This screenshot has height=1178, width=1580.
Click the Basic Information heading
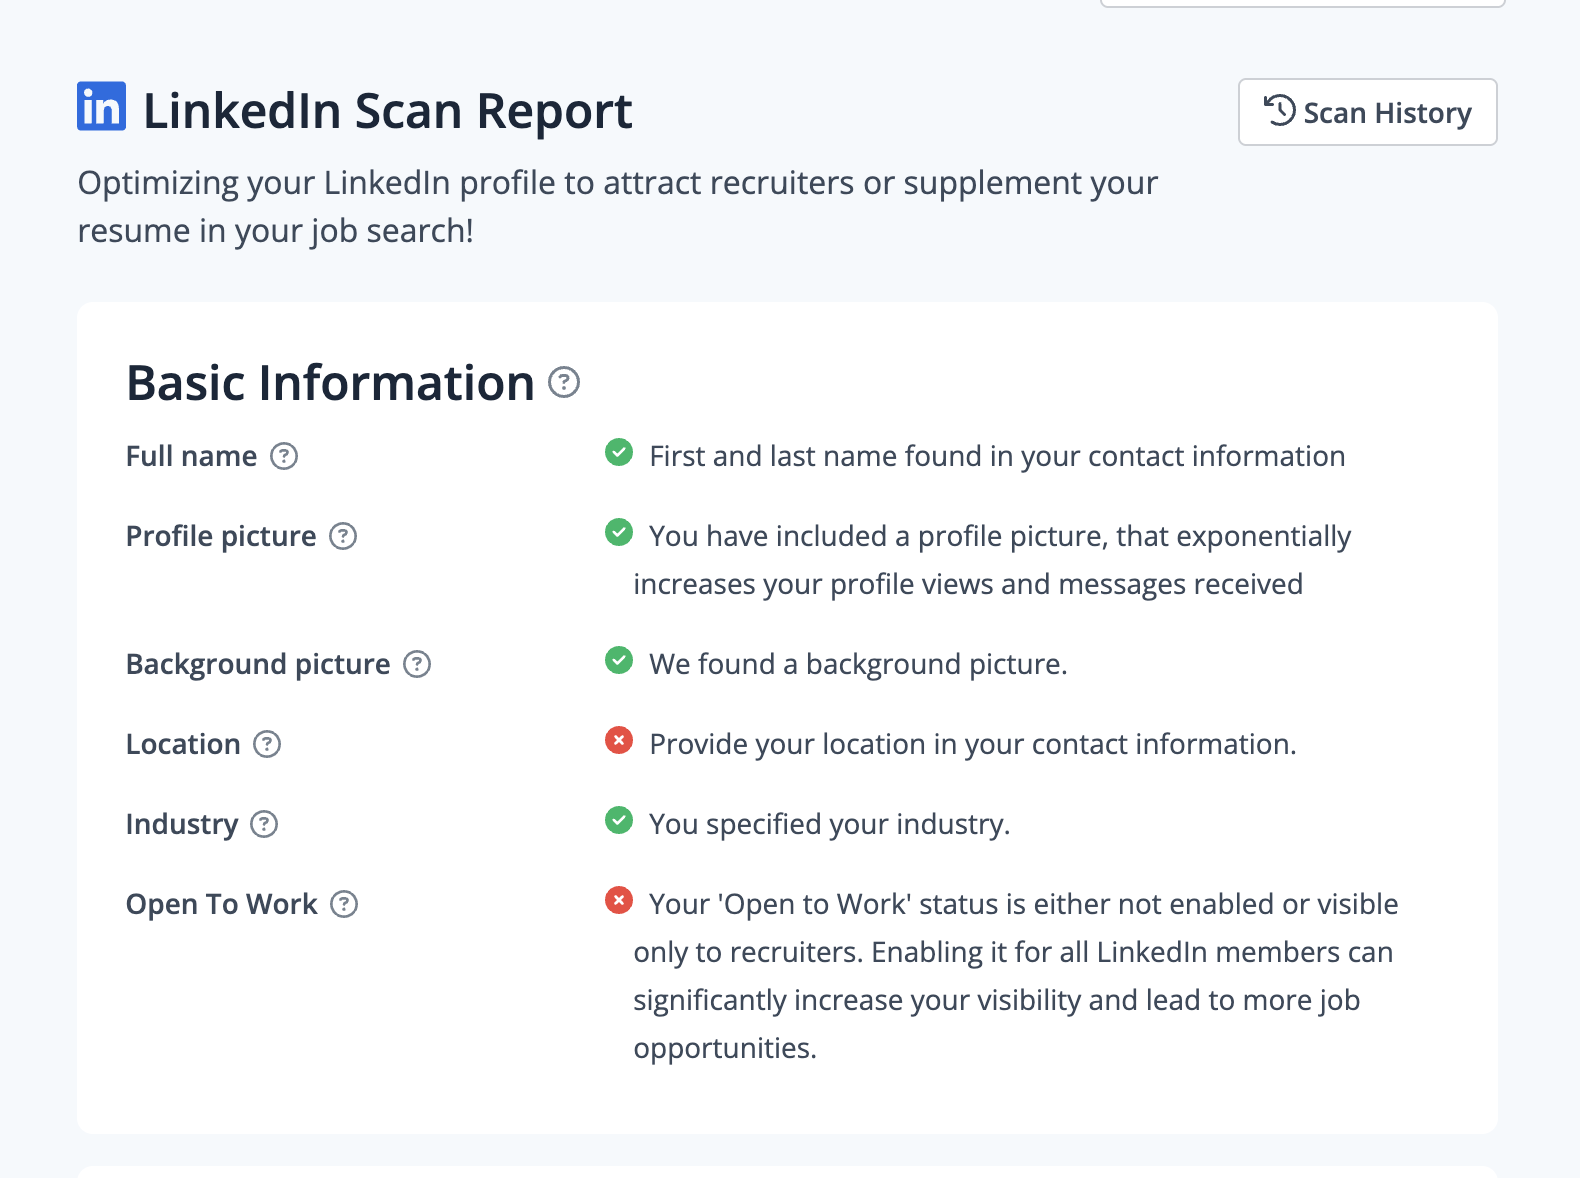pos(330,383)
